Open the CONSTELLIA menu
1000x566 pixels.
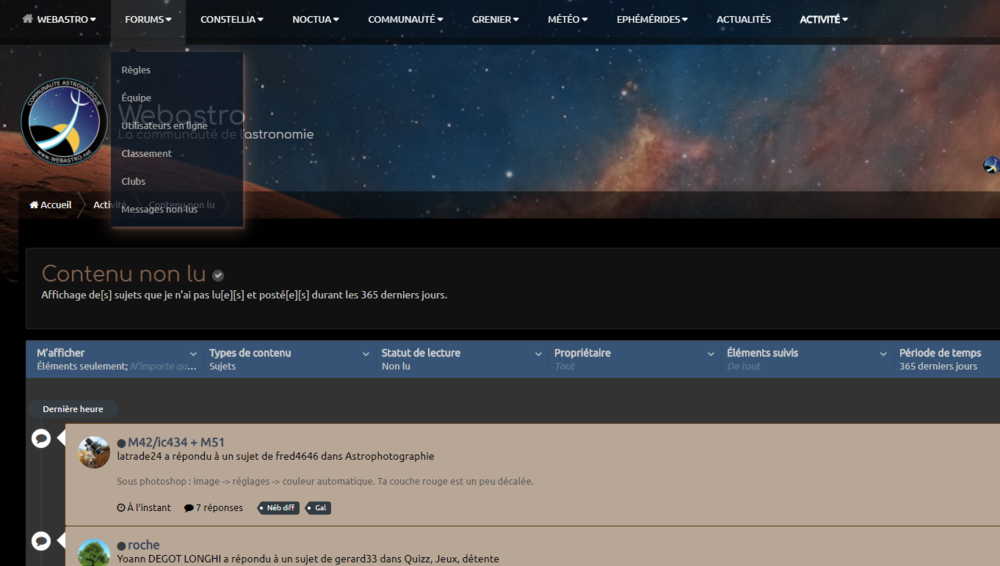pos(232,19)
